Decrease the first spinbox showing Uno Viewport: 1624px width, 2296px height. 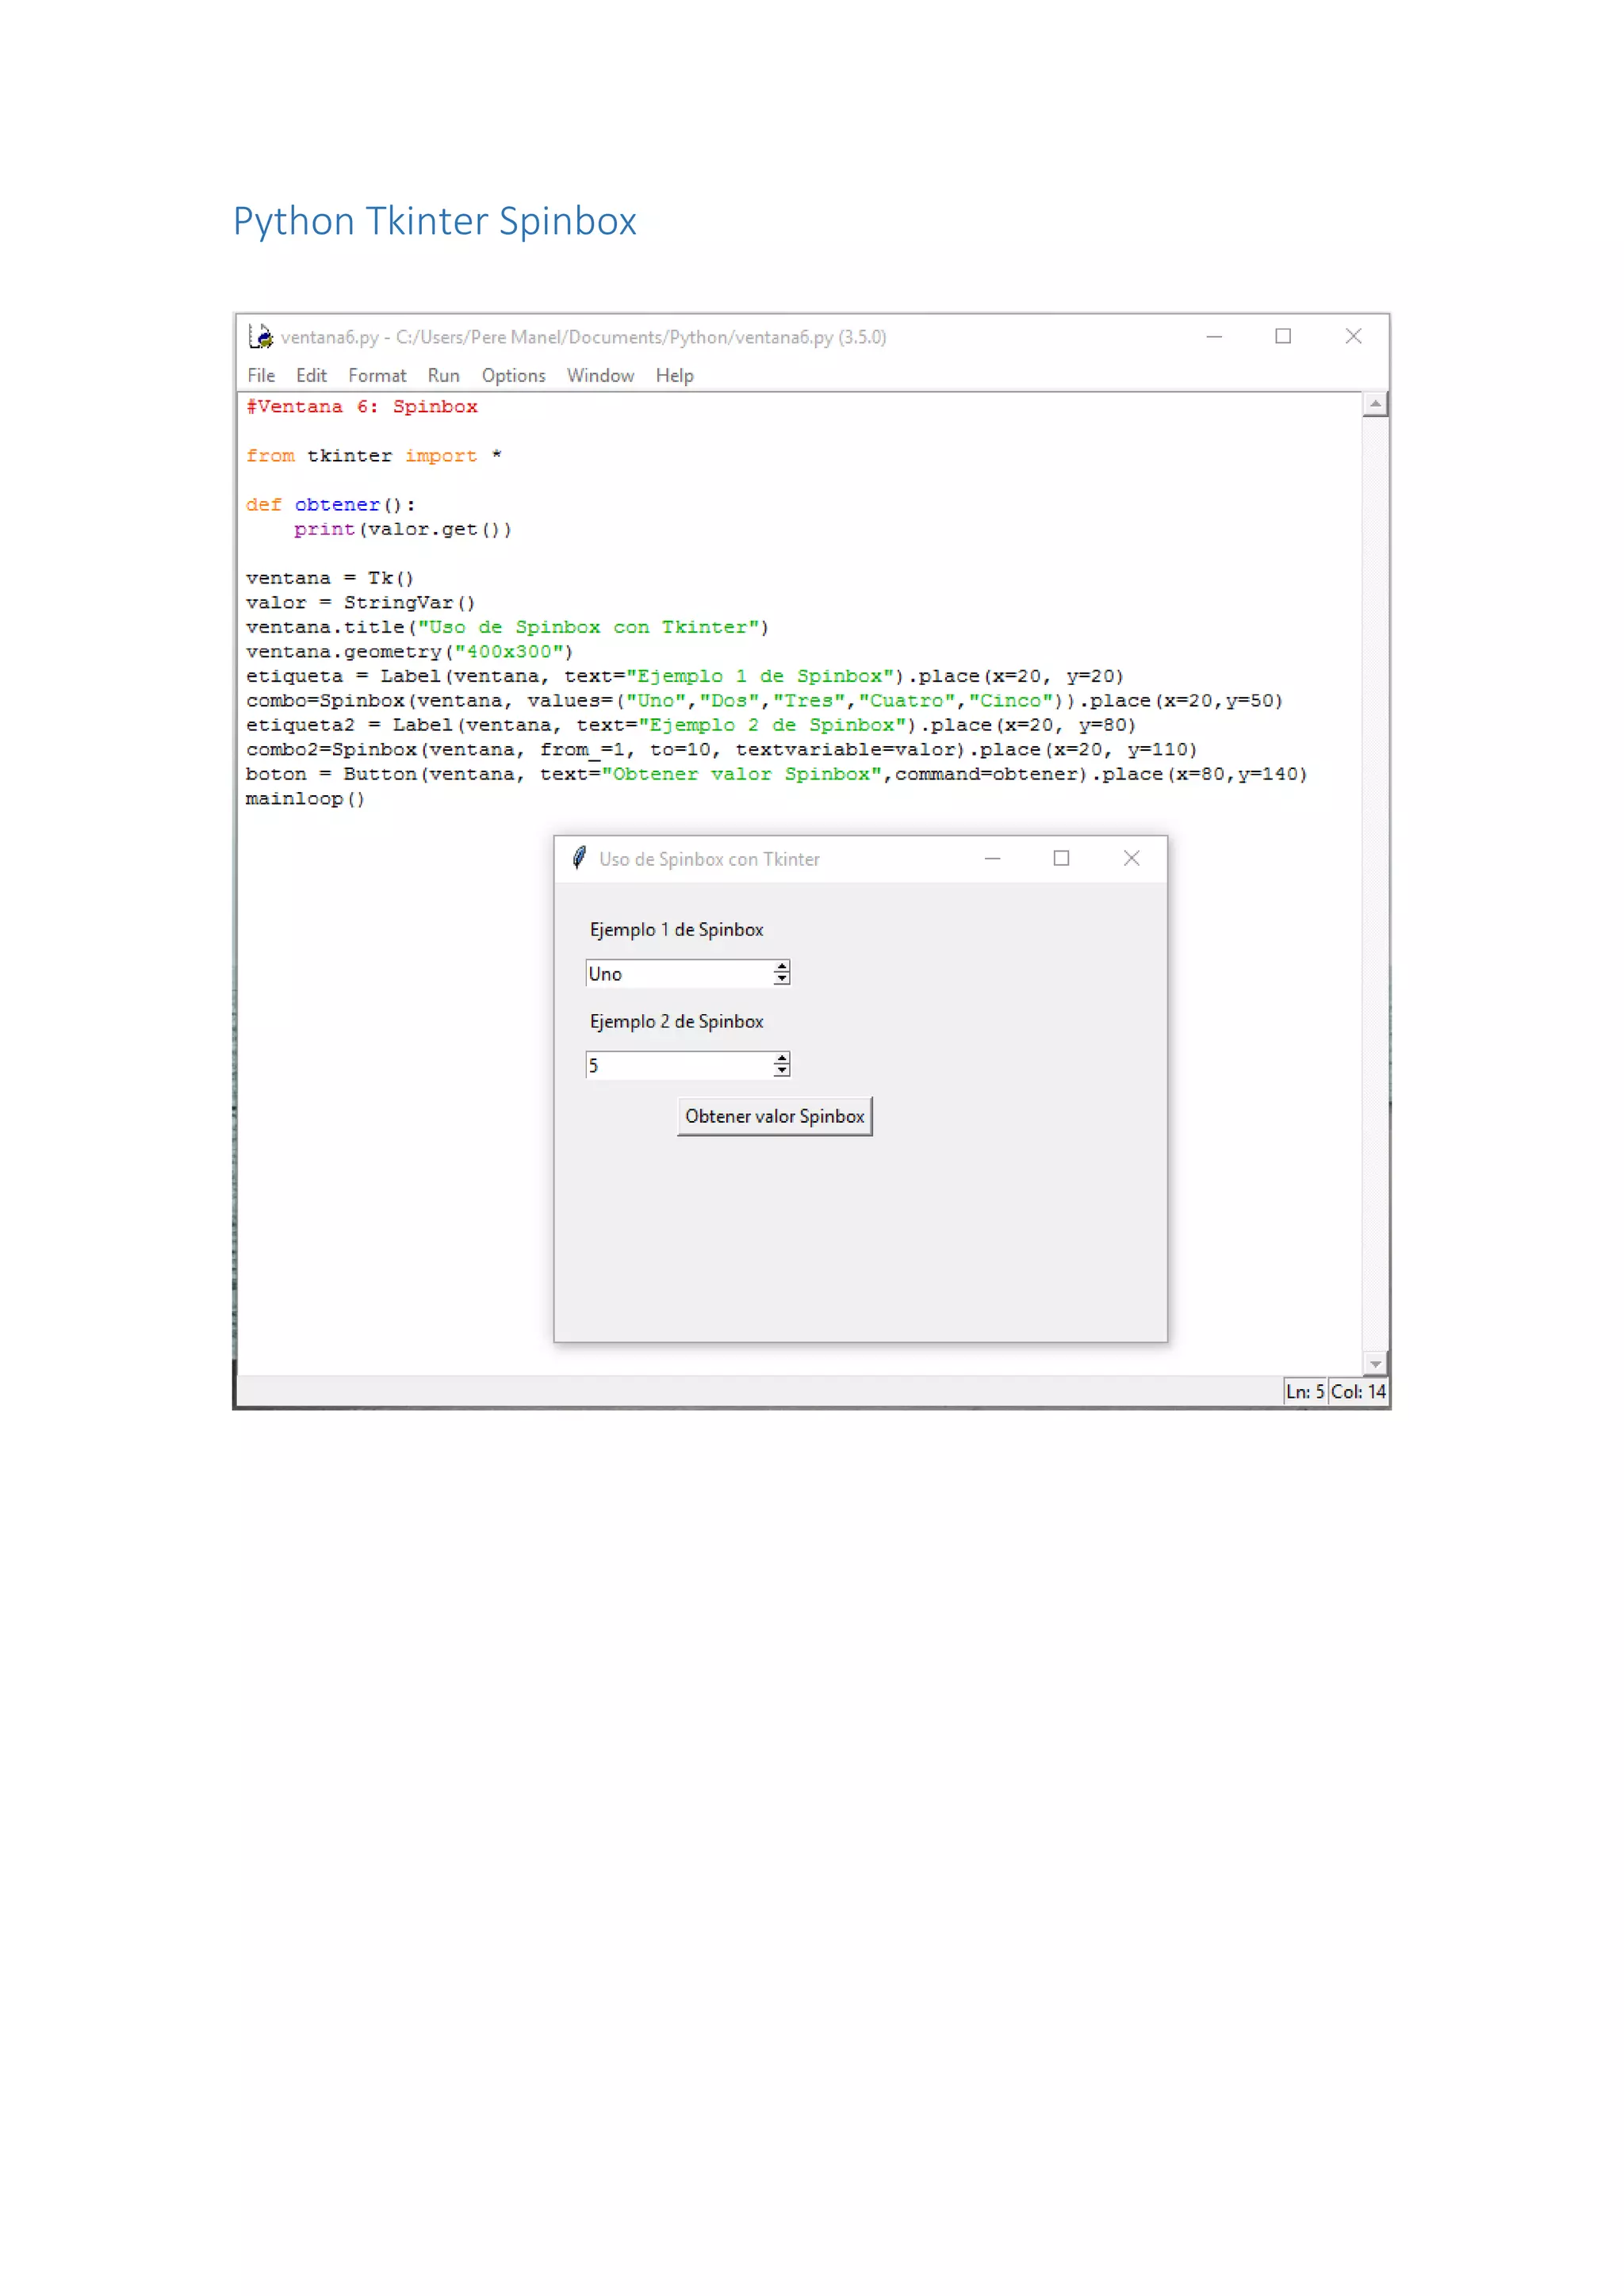[782, 979]
